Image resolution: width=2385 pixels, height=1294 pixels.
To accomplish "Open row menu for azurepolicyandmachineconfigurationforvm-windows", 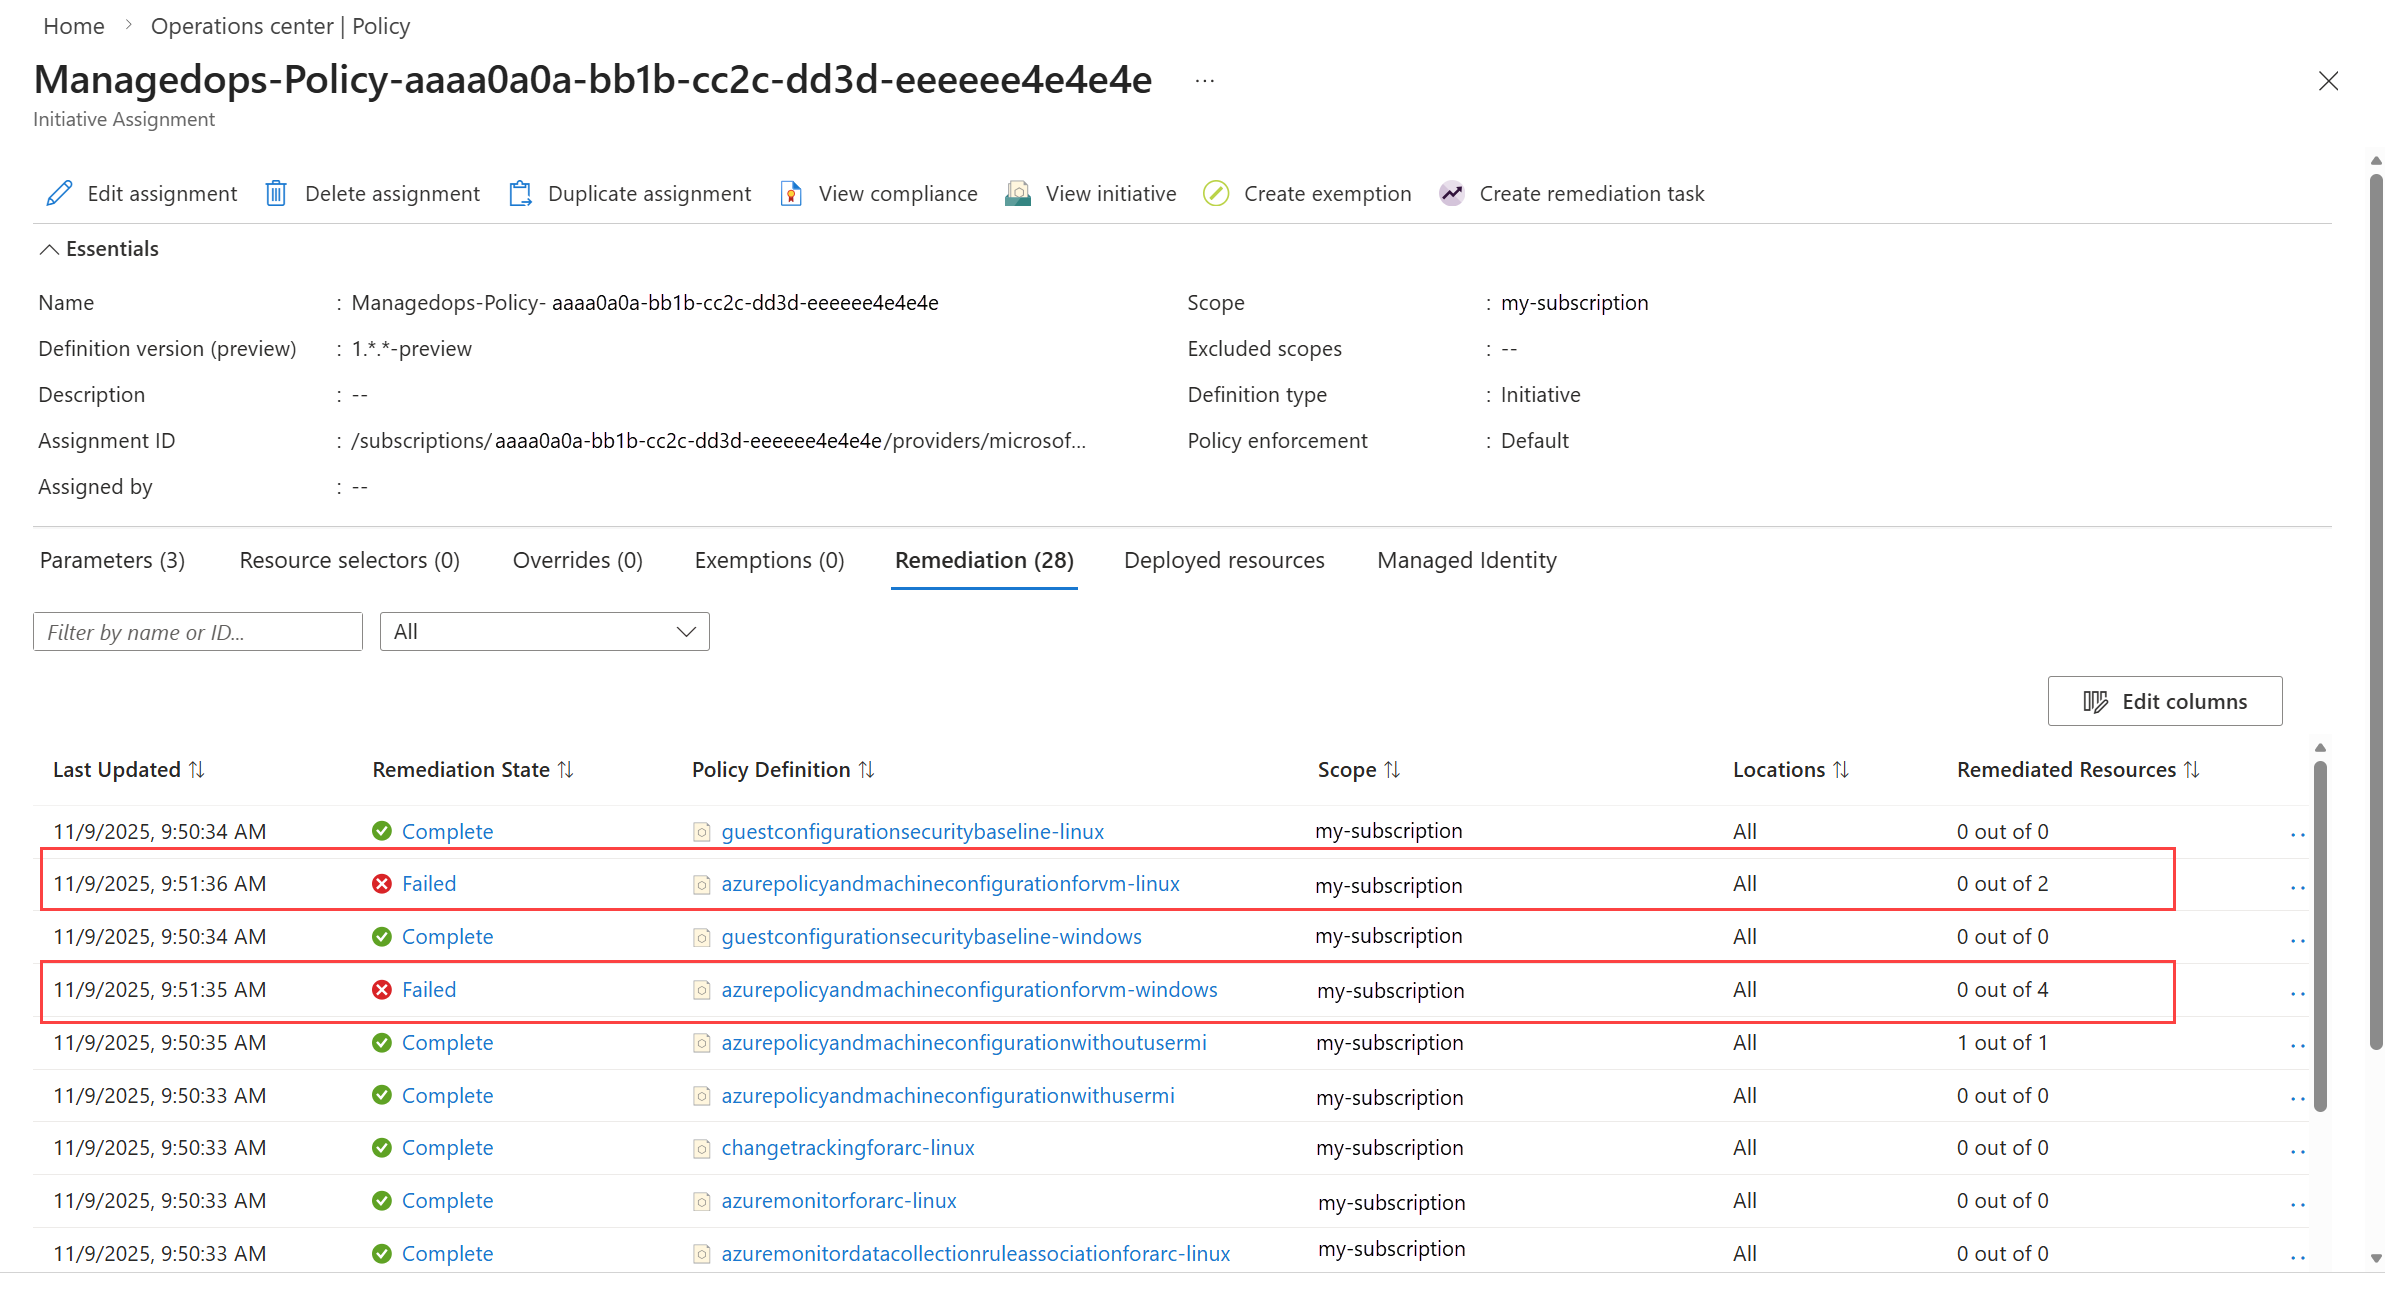I will pyautogui.click(x=2297, y=993).
